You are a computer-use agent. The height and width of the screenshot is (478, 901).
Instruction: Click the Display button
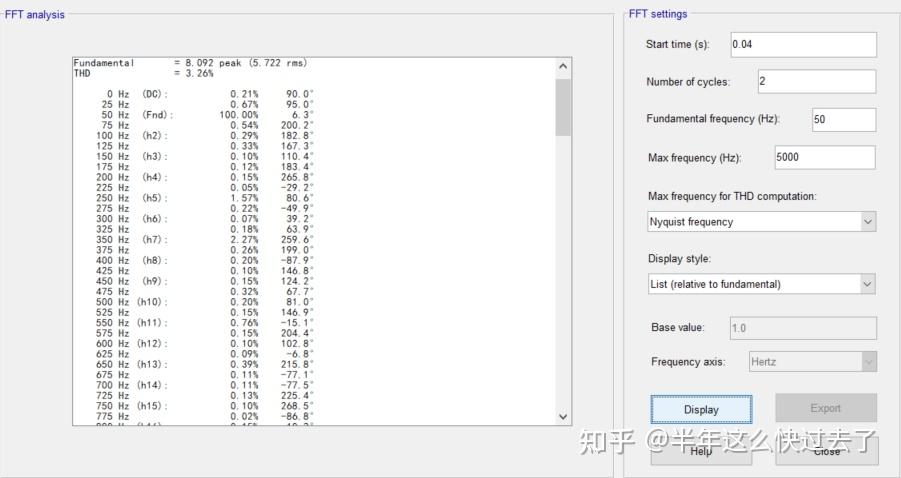[x=701, y=410]
